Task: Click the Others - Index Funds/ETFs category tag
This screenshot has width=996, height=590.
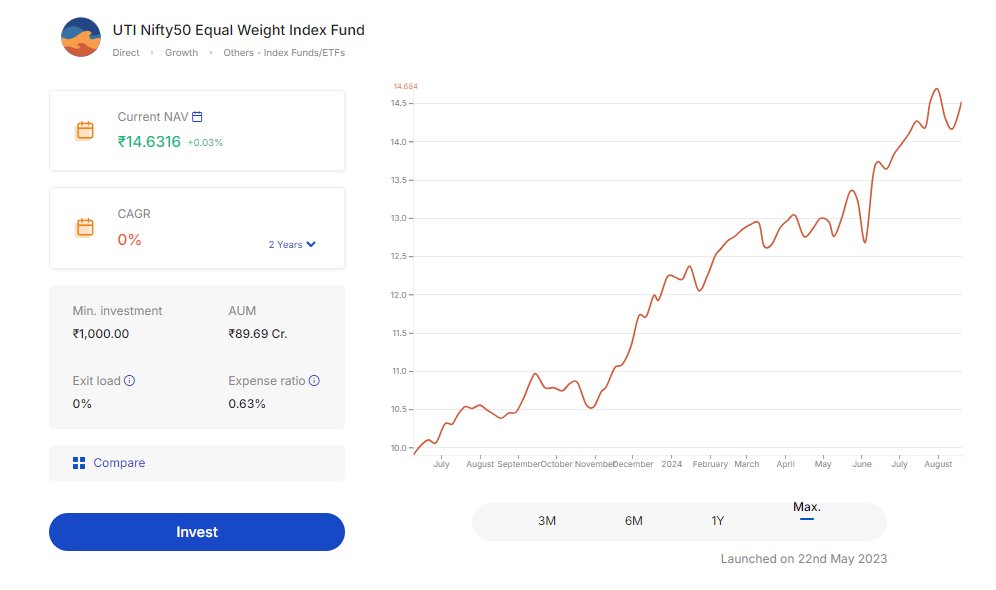Action: coord(284,53)
